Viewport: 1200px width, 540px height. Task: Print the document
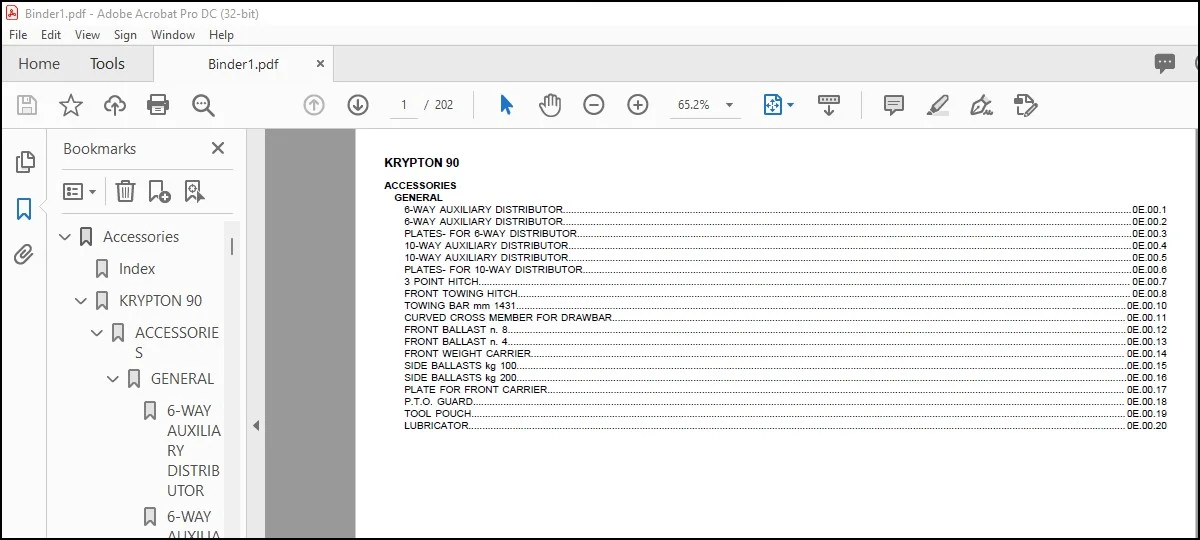click(158, 105)
